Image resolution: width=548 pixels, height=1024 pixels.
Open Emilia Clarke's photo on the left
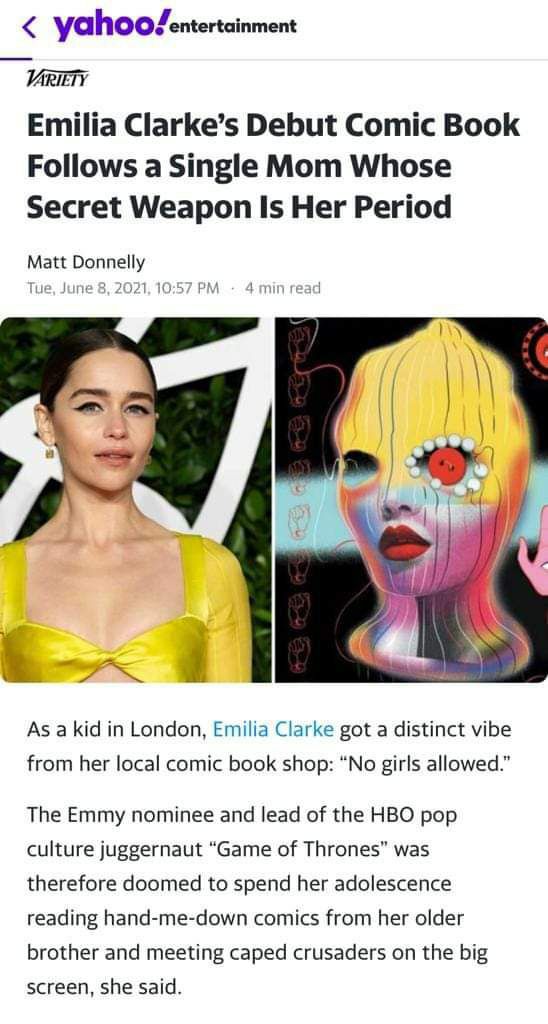click(x=135, y=500)
